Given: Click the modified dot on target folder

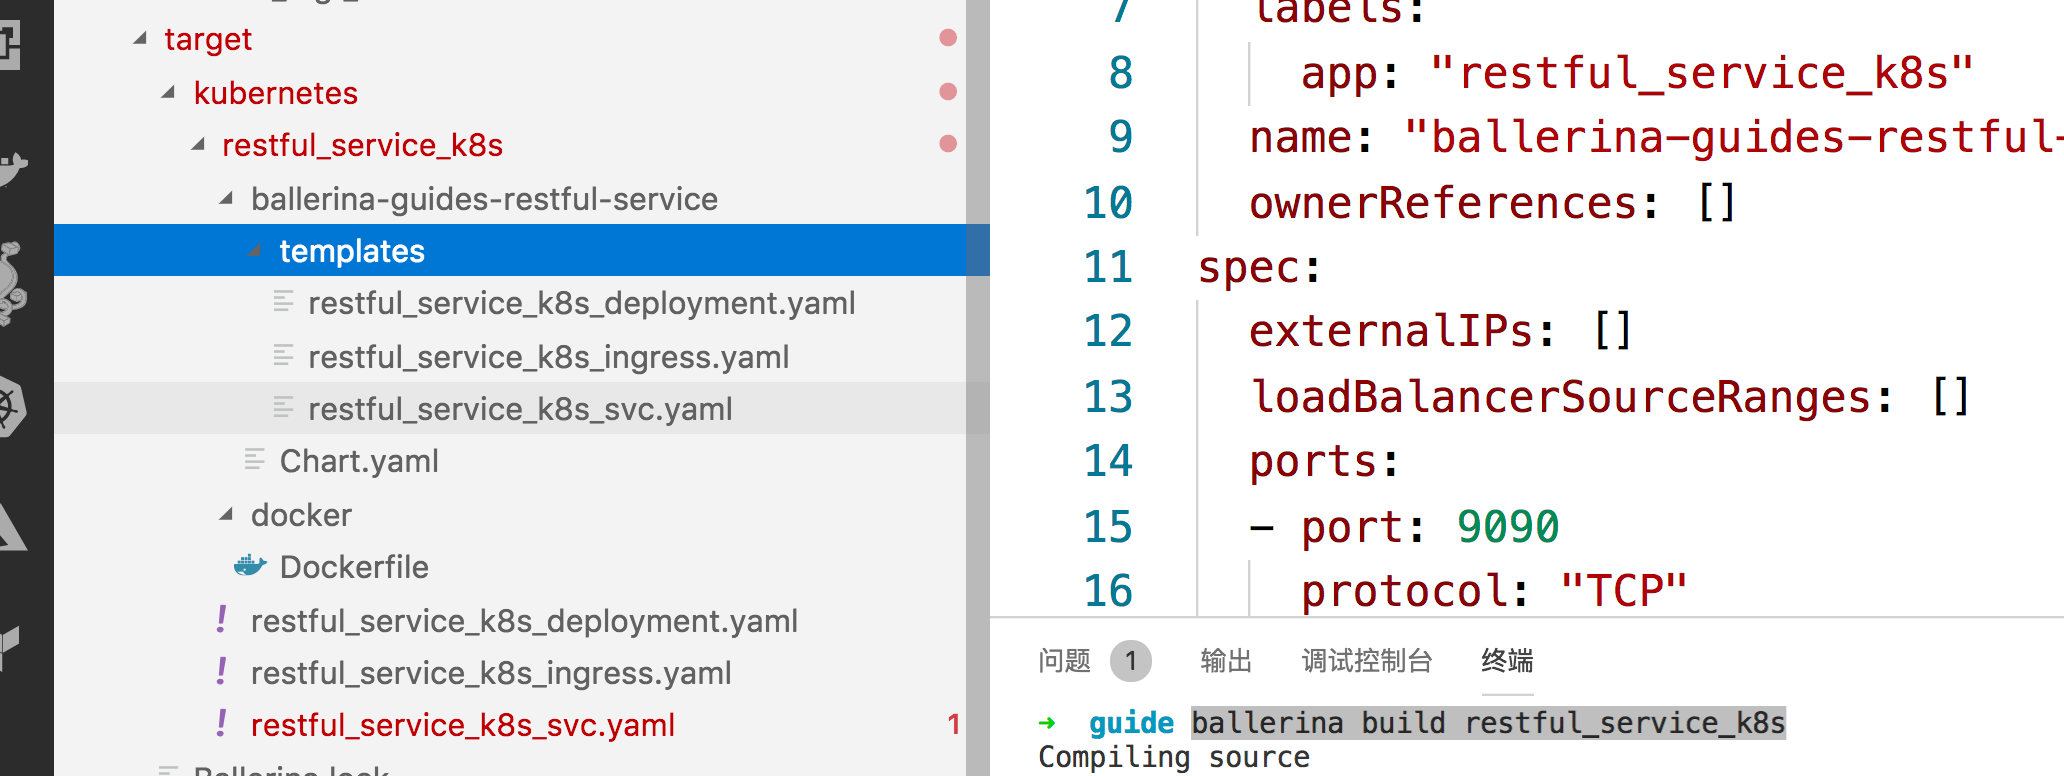Looking at the screenshot, I should point(948,38).
